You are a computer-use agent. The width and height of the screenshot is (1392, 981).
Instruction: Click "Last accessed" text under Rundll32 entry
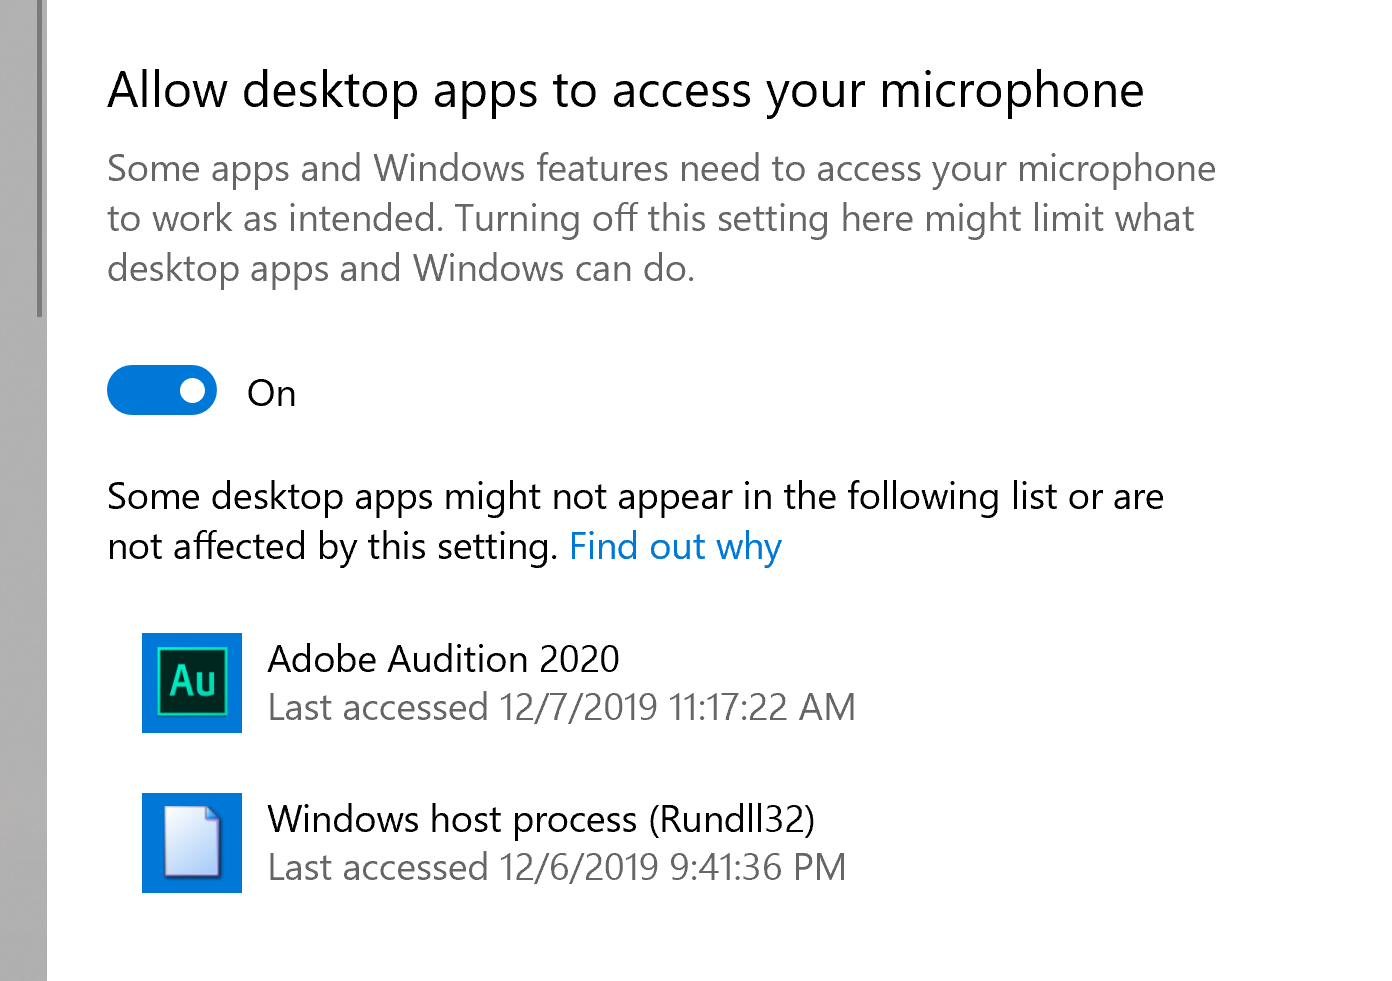(x=378, y=868)
